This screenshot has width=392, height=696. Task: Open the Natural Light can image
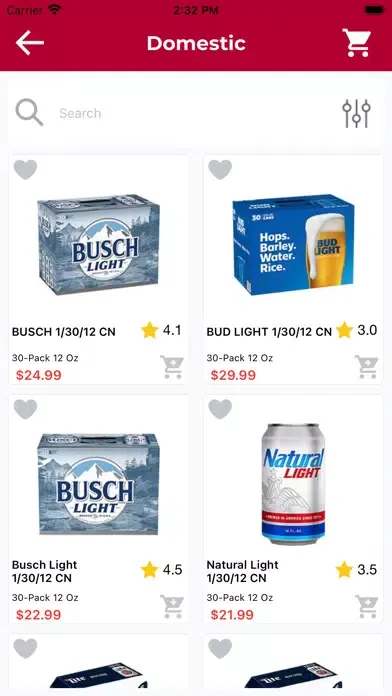coord(293,484)
